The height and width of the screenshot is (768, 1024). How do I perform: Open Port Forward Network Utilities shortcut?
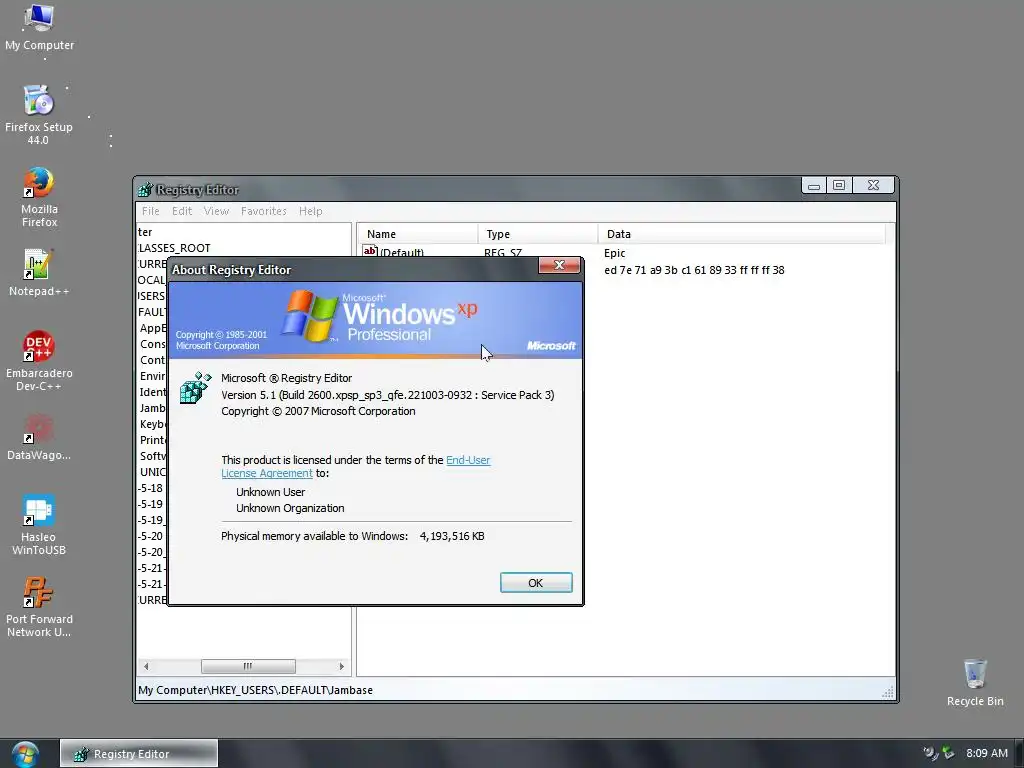click(x=39, y=607)
